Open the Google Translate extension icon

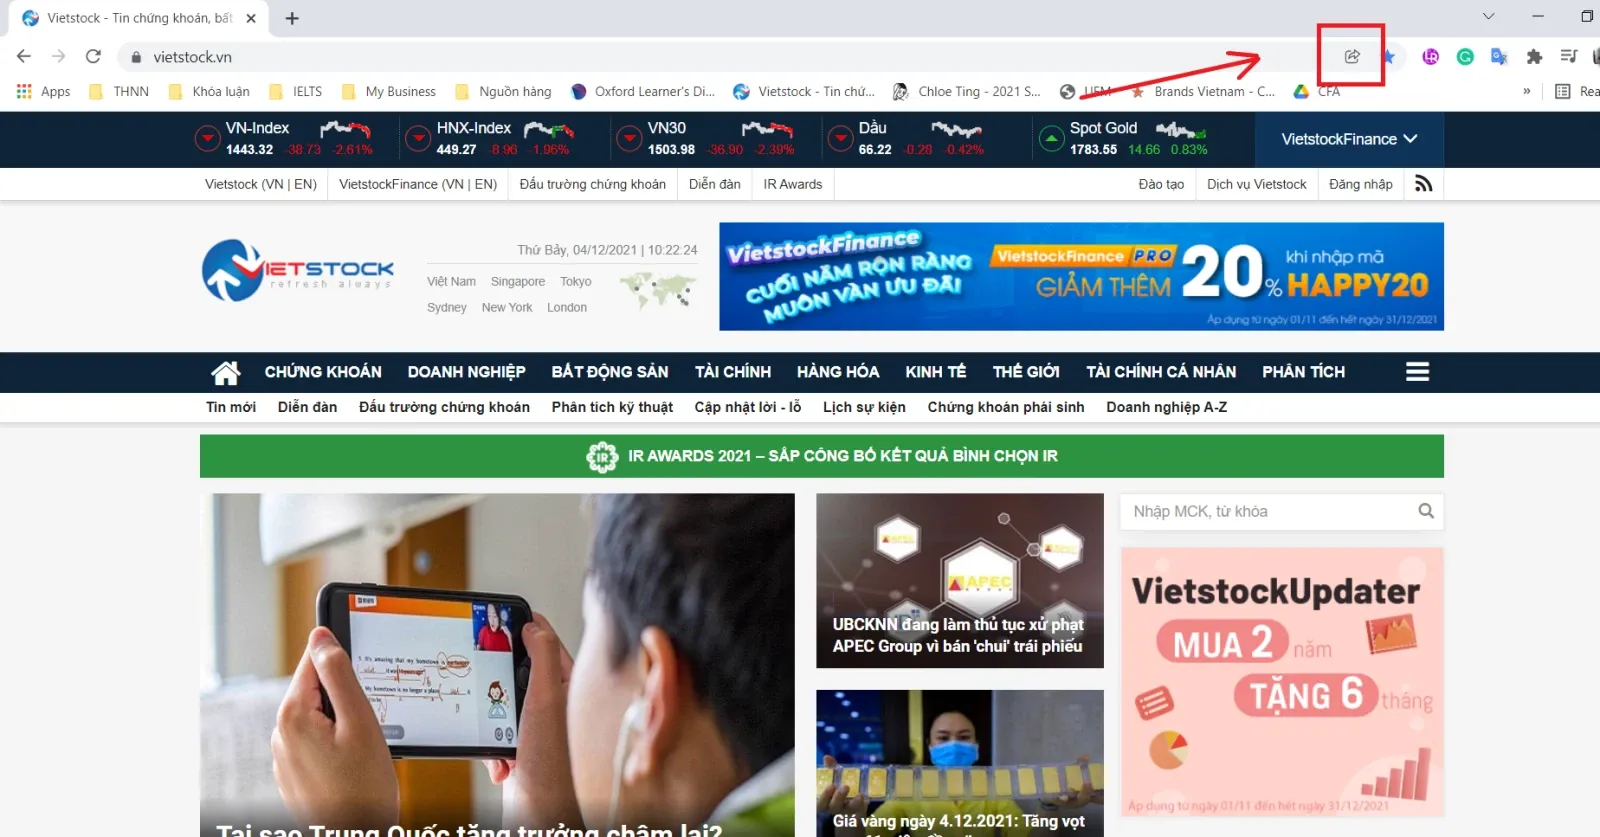(1499, 57)
